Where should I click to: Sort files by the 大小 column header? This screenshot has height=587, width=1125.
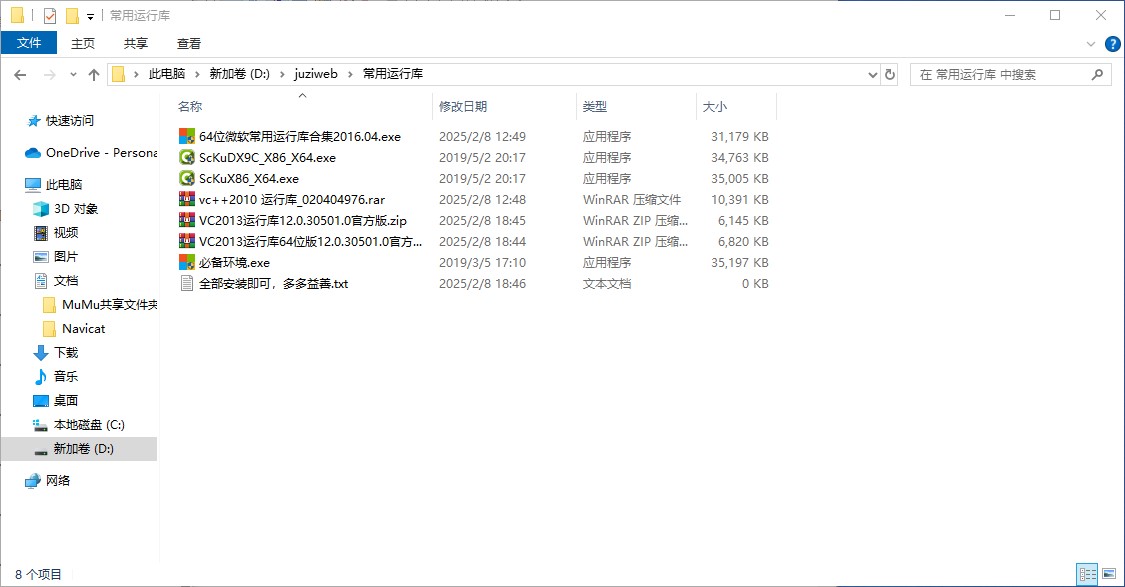(x=737, y=106)
